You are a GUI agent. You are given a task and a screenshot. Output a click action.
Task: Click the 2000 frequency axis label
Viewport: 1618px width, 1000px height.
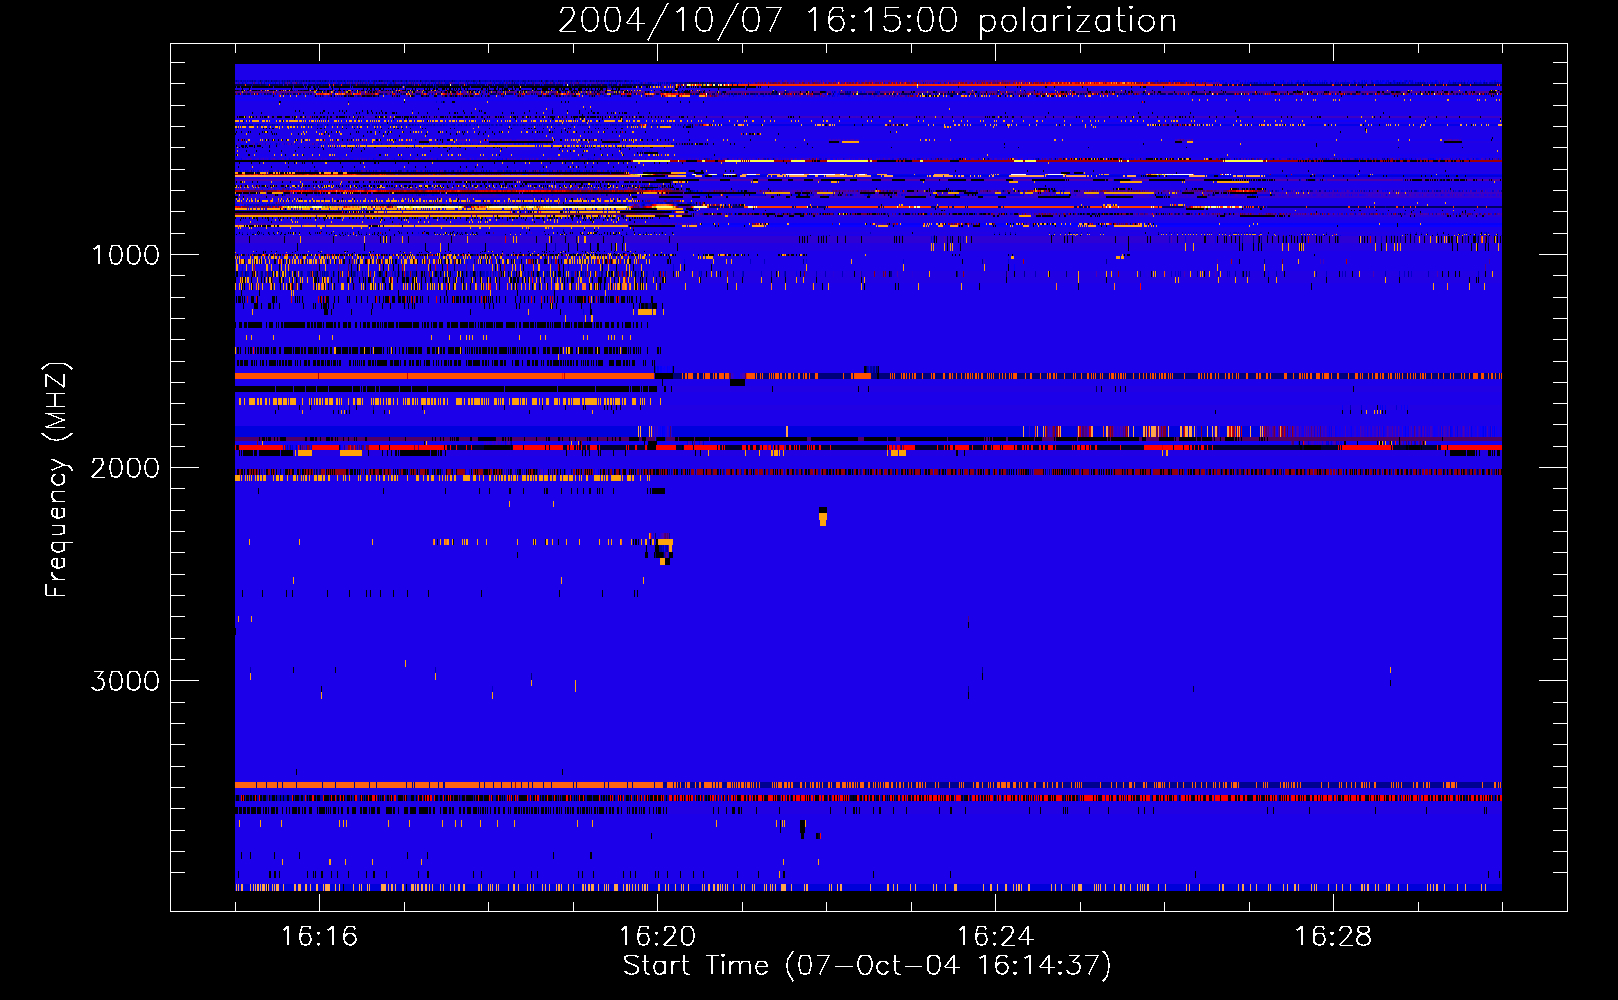click(x=125, y=468)
